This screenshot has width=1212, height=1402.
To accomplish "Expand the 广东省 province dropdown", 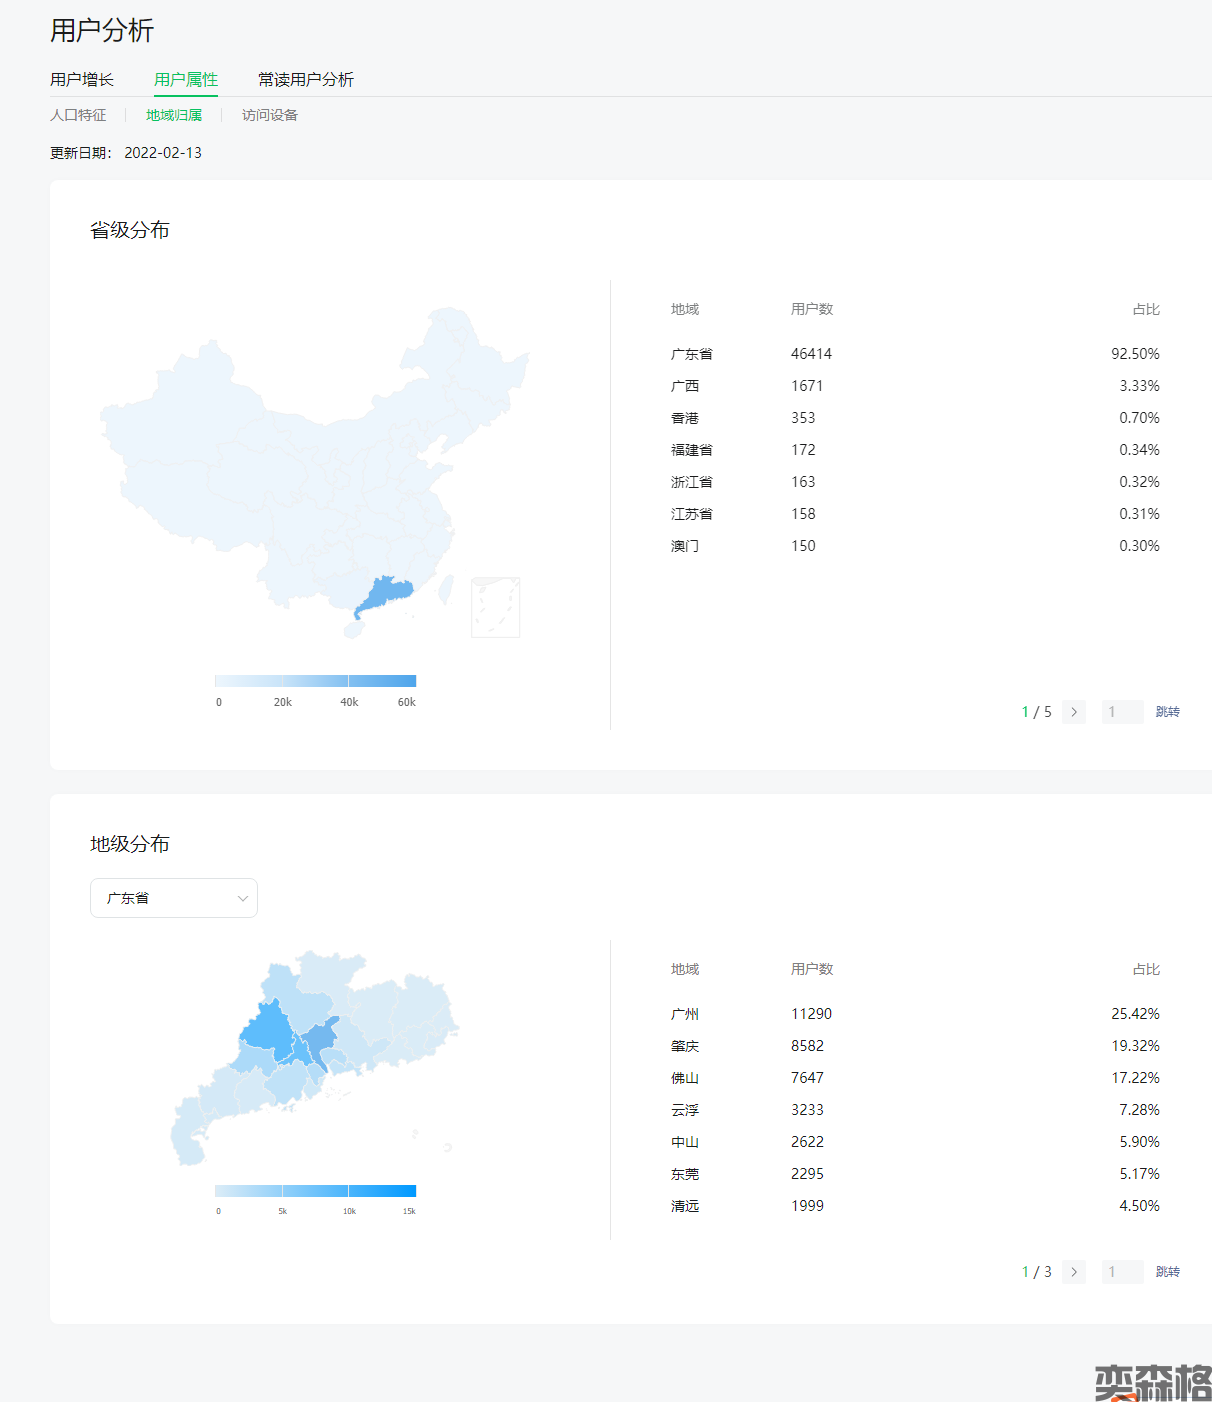I will pos(173,898).
